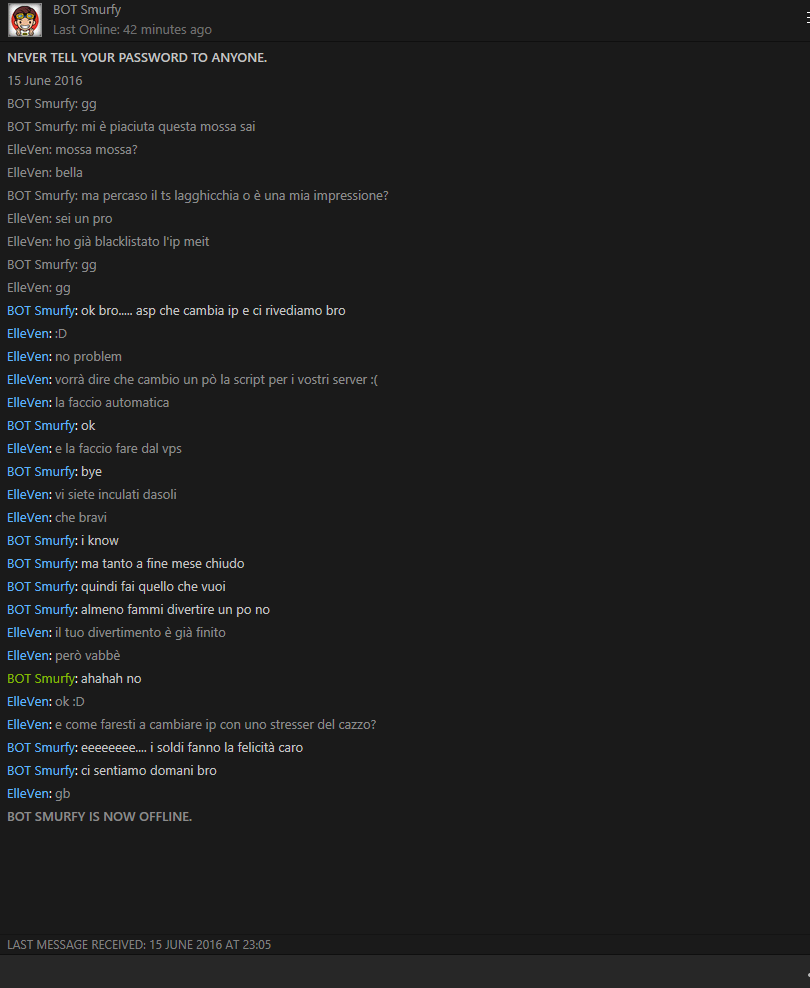Click the 15 June 2016 date separator
This screenshot has width=810, height=988.
tap(45, 81)
